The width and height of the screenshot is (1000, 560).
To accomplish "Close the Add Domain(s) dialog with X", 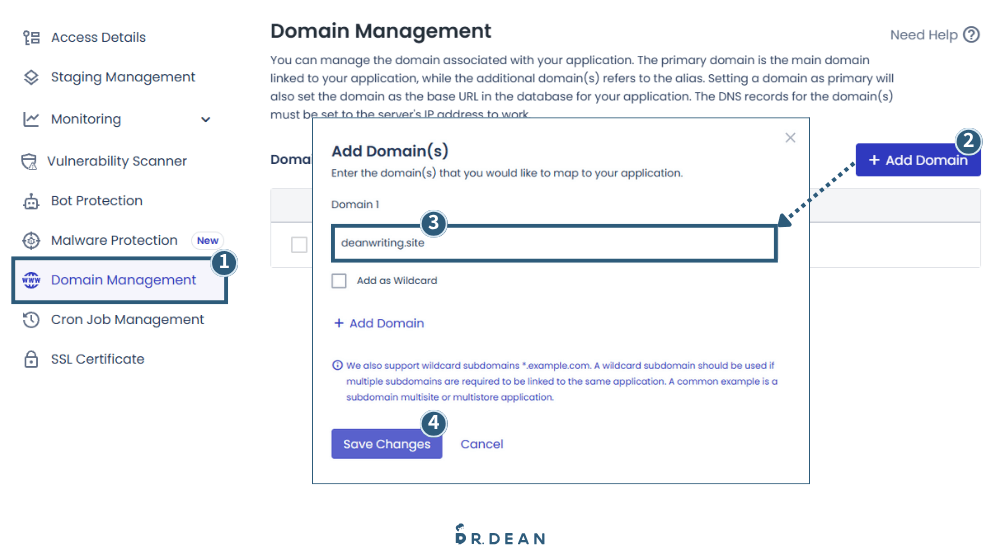I will 790,138.
